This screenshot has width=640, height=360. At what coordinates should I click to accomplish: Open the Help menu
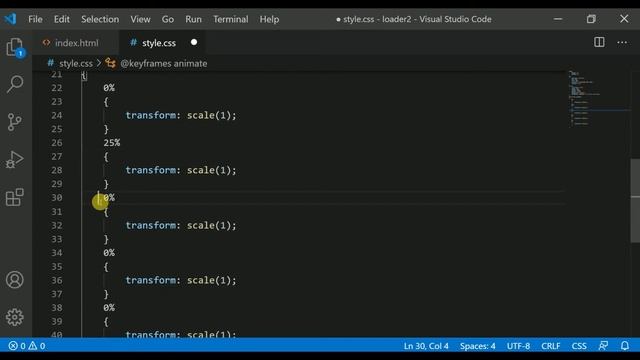click(x=269, y=19)
